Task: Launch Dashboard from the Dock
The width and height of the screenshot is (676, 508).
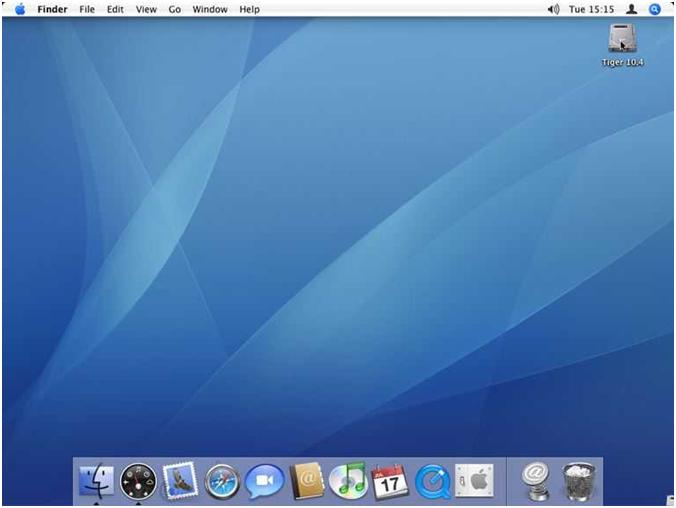Action: coord(138,481)
